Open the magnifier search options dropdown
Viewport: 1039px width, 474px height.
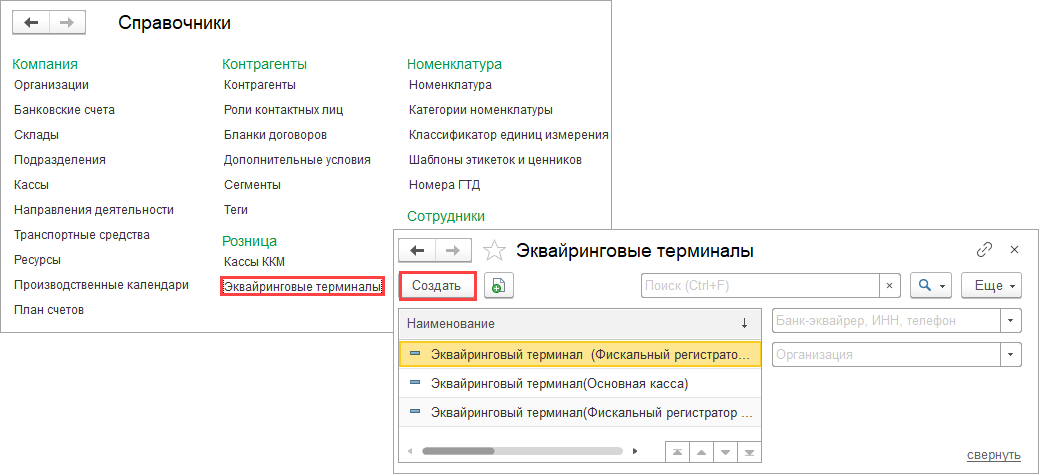coord(929,286)
